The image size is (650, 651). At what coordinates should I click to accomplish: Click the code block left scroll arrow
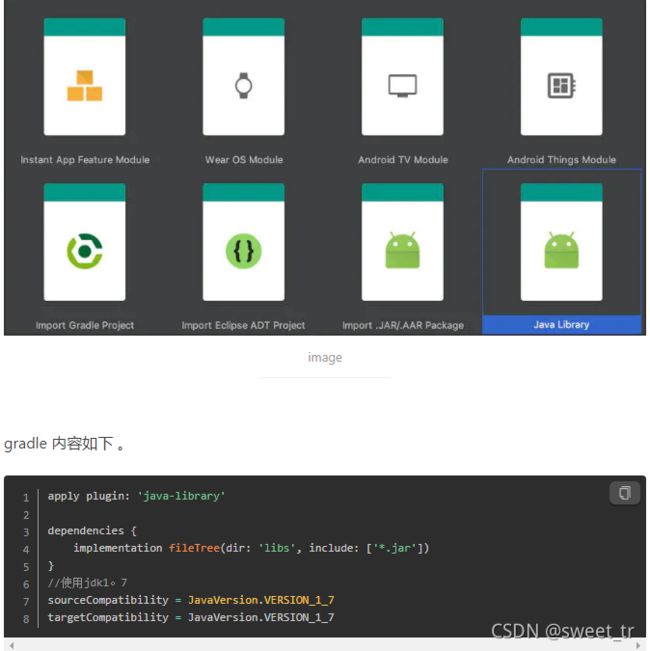click(x=12, y=646)
